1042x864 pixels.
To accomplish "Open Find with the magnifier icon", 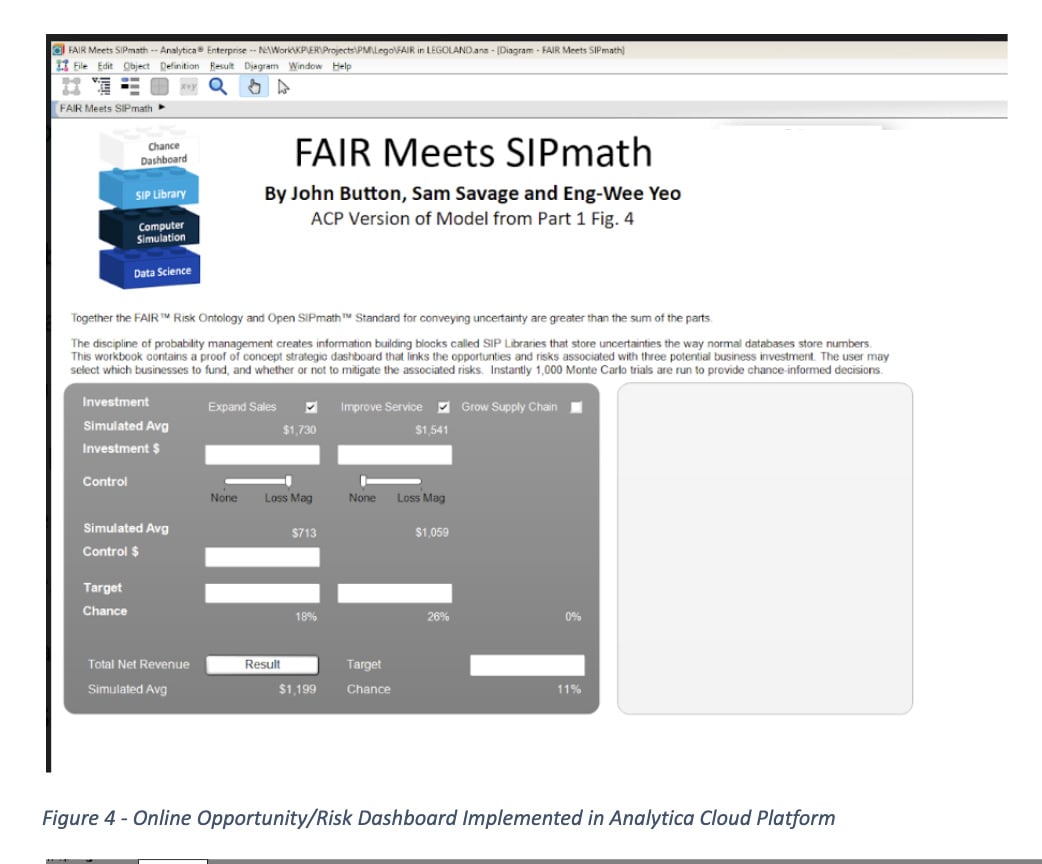I will [218, 86].
